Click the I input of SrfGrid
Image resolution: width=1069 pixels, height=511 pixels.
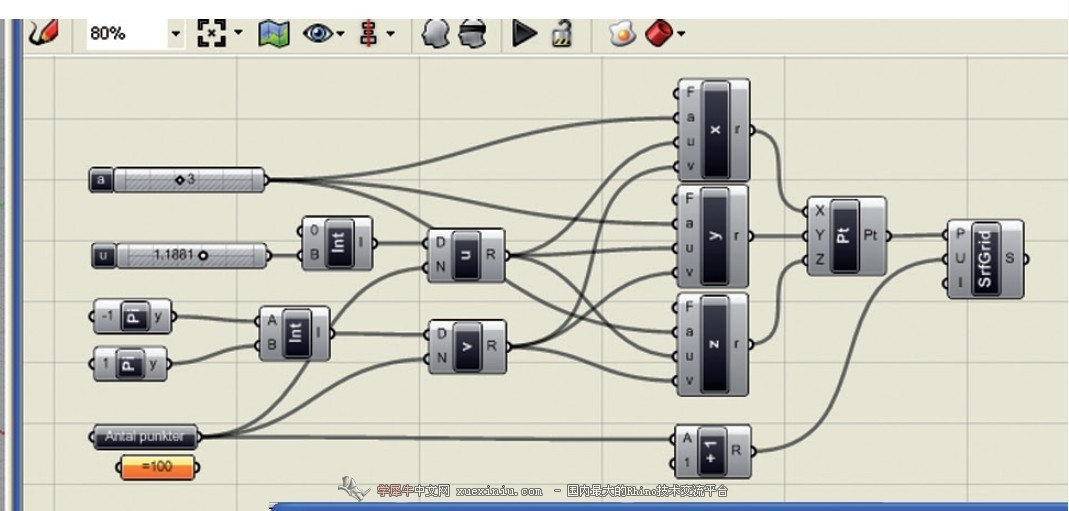pos(960,283)
